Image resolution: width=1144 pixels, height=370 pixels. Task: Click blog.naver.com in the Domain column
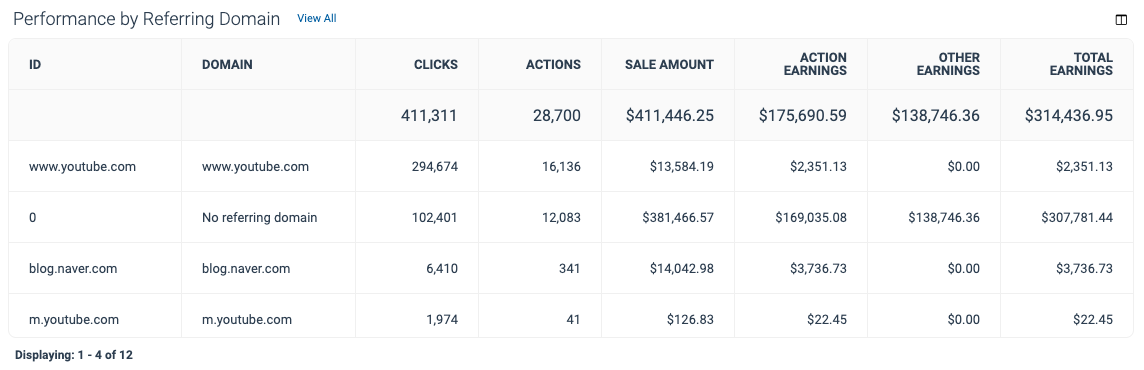(246, 269)
